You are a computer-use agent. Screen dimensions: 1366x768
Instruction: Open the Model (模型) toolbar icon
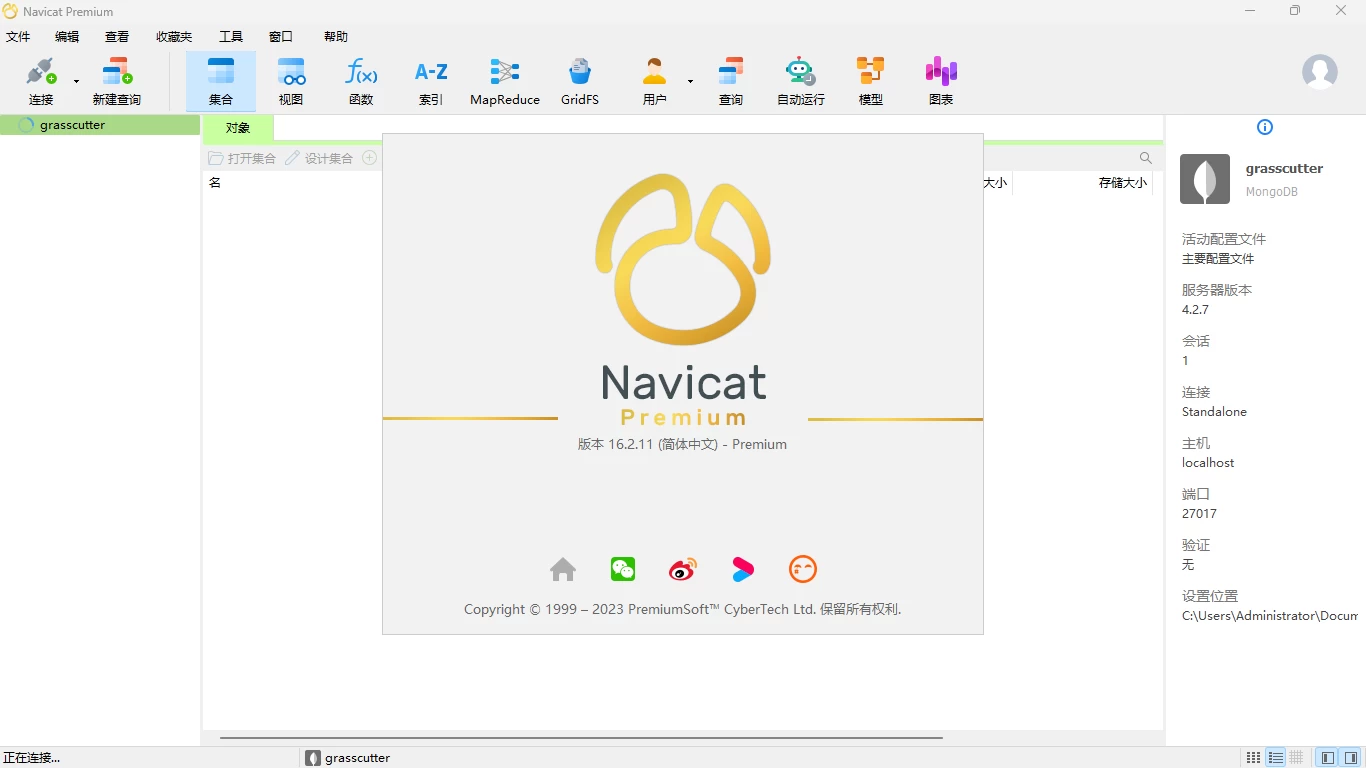click(x=871, y=81)
